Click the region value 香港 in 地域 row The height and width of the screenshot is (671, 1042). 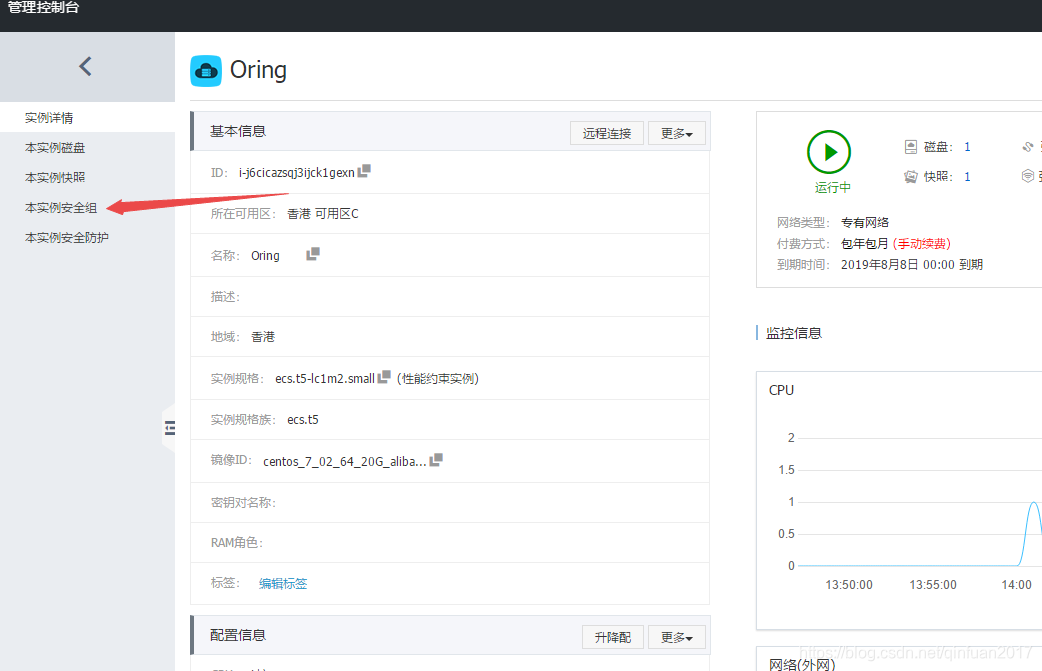[x=263, y=337]
